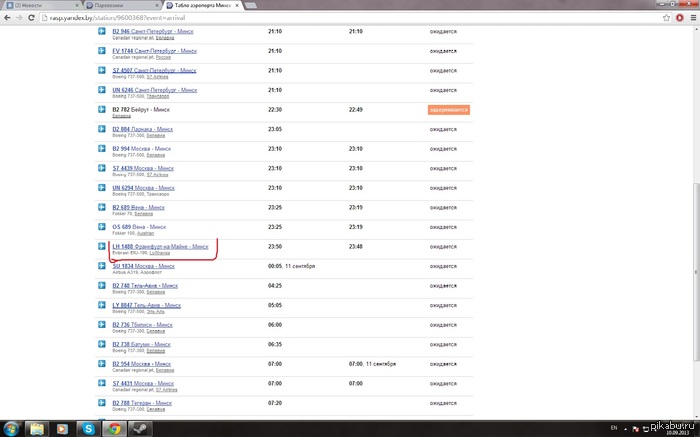Viewport: 700px width, 437px height.
Task: Click the airplane icon for flight B2 994
Action: click(x=102, y=148)
